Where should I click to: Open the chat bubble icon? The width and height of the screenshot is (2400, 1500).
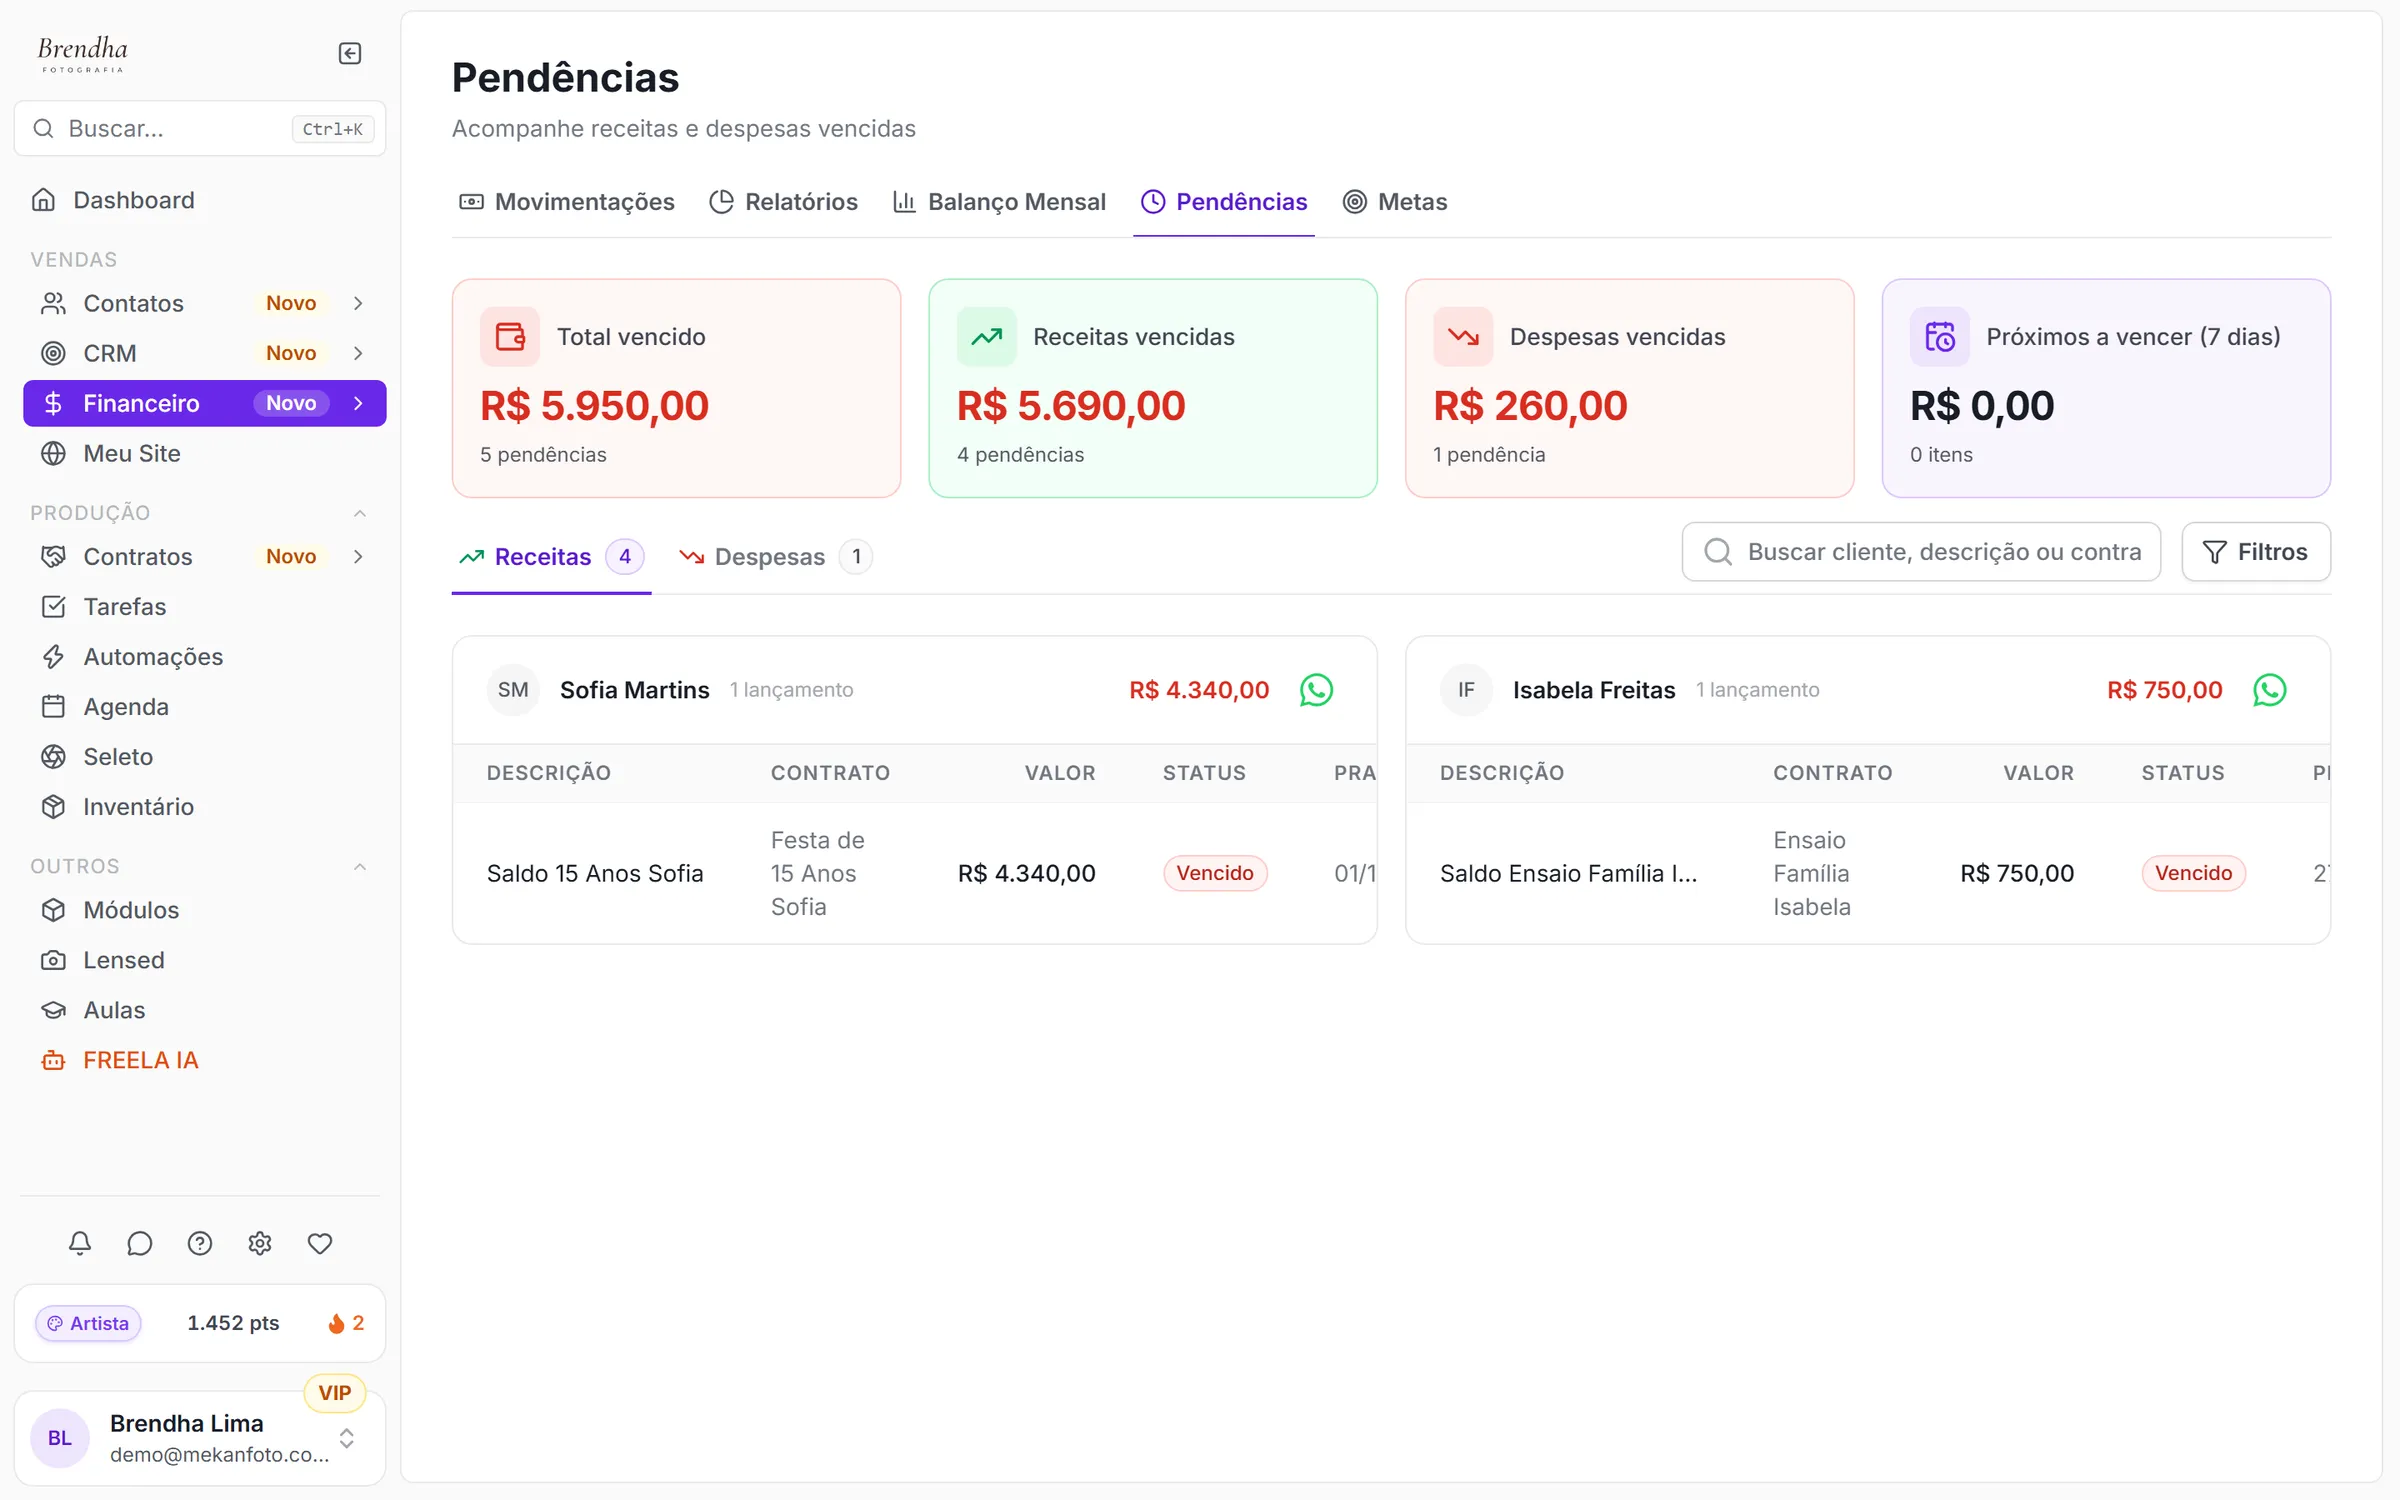[x=140, y=1243]
